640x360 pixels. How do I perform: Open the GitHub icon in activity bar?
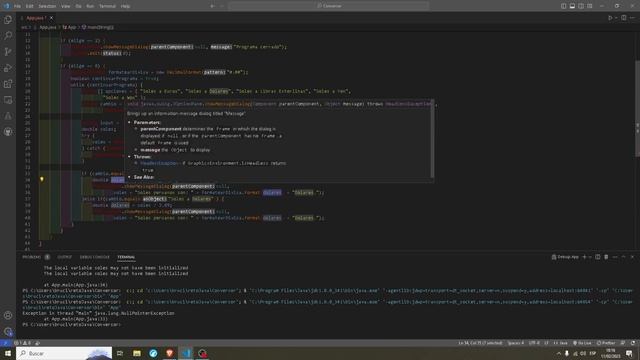[x=8, y=132]
